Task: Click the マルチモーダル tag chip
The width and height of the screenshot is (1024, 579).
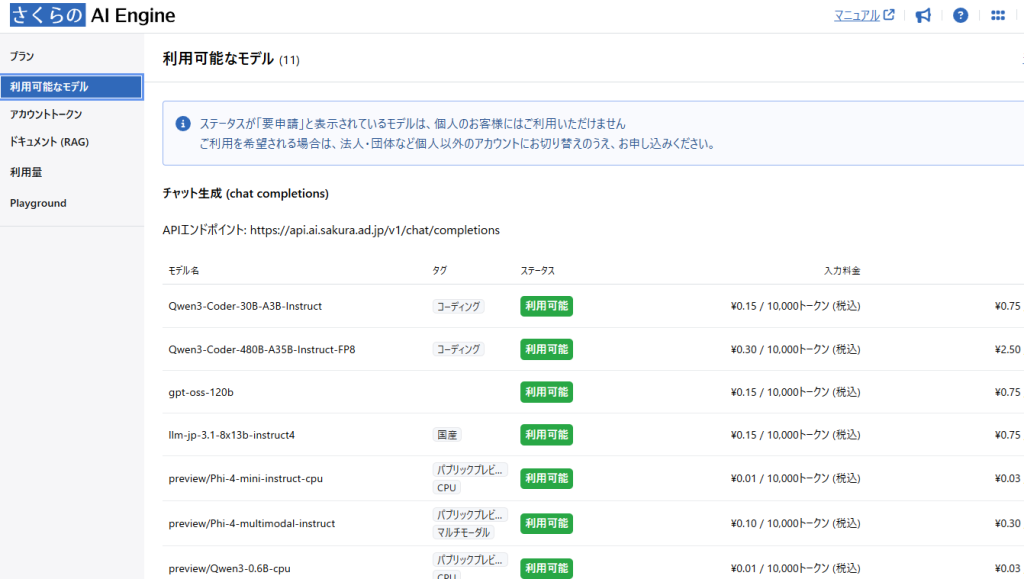Action: coord(465,532)
